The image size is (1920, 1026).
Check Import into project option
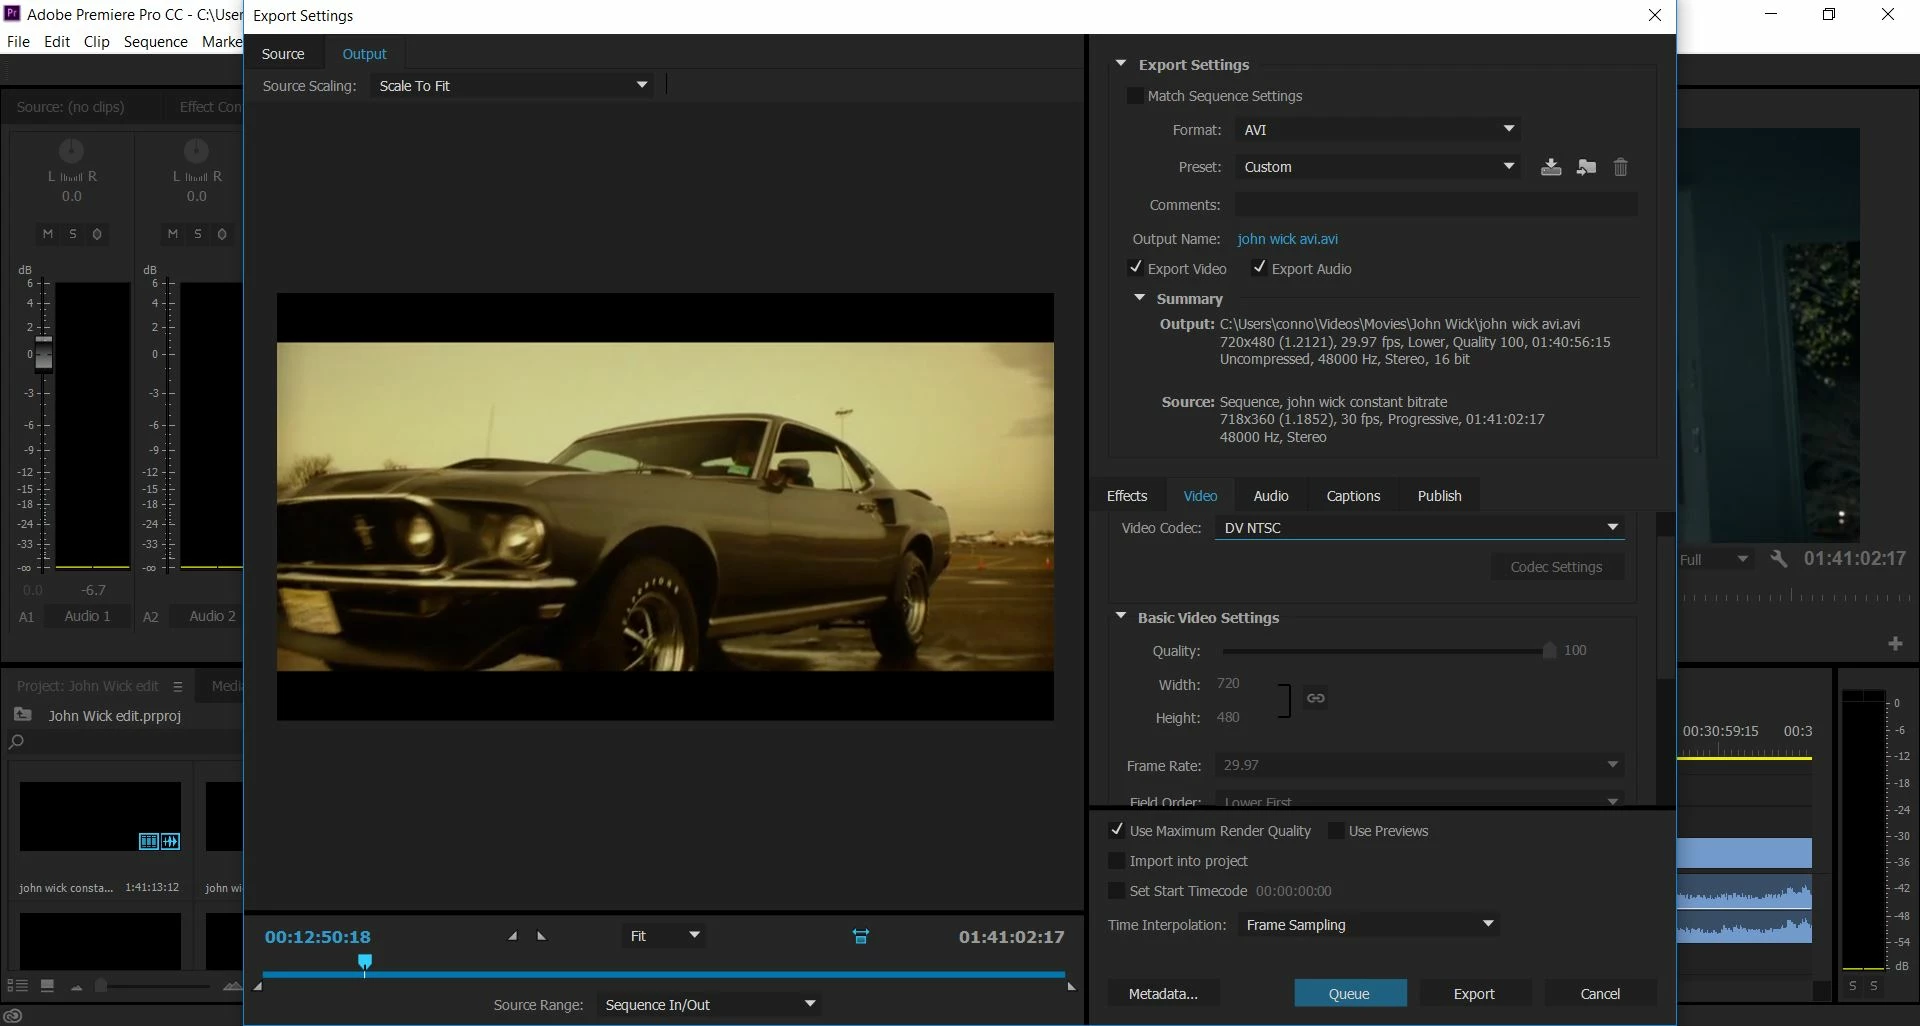tap(1117, 860)
